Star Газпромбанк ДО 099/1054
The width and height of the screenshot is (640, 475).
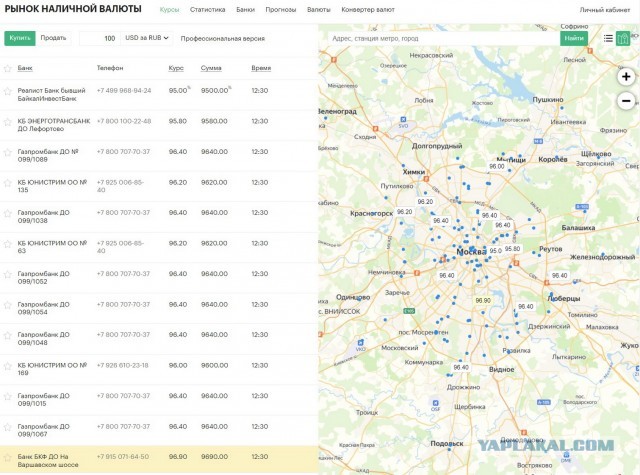[7, 305]
